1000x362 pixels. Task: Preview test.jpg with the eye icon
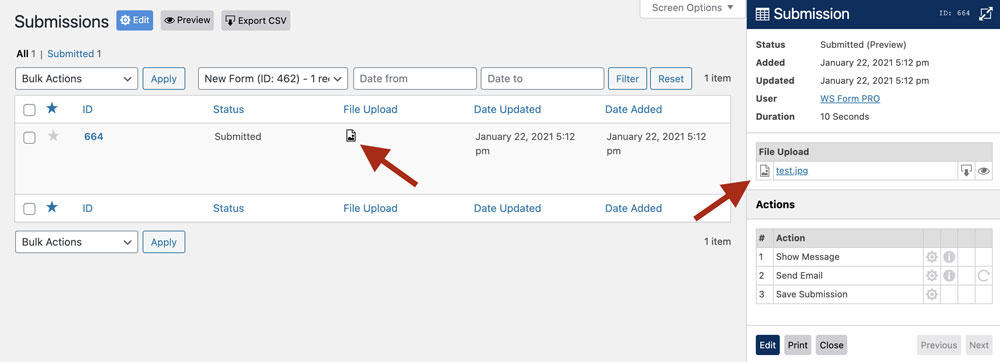[984, 171]
